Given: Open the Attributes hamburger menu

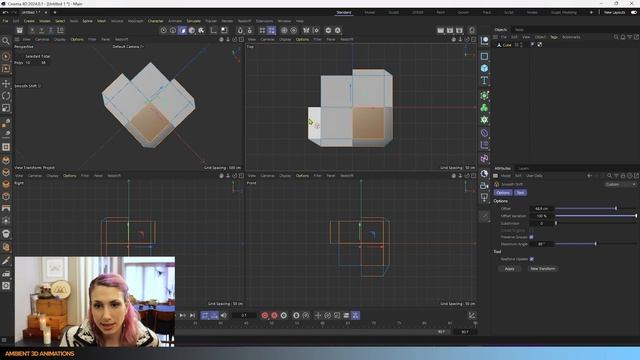Looking at the screenshot, I should pyautogui.click(x=496, y=176).
